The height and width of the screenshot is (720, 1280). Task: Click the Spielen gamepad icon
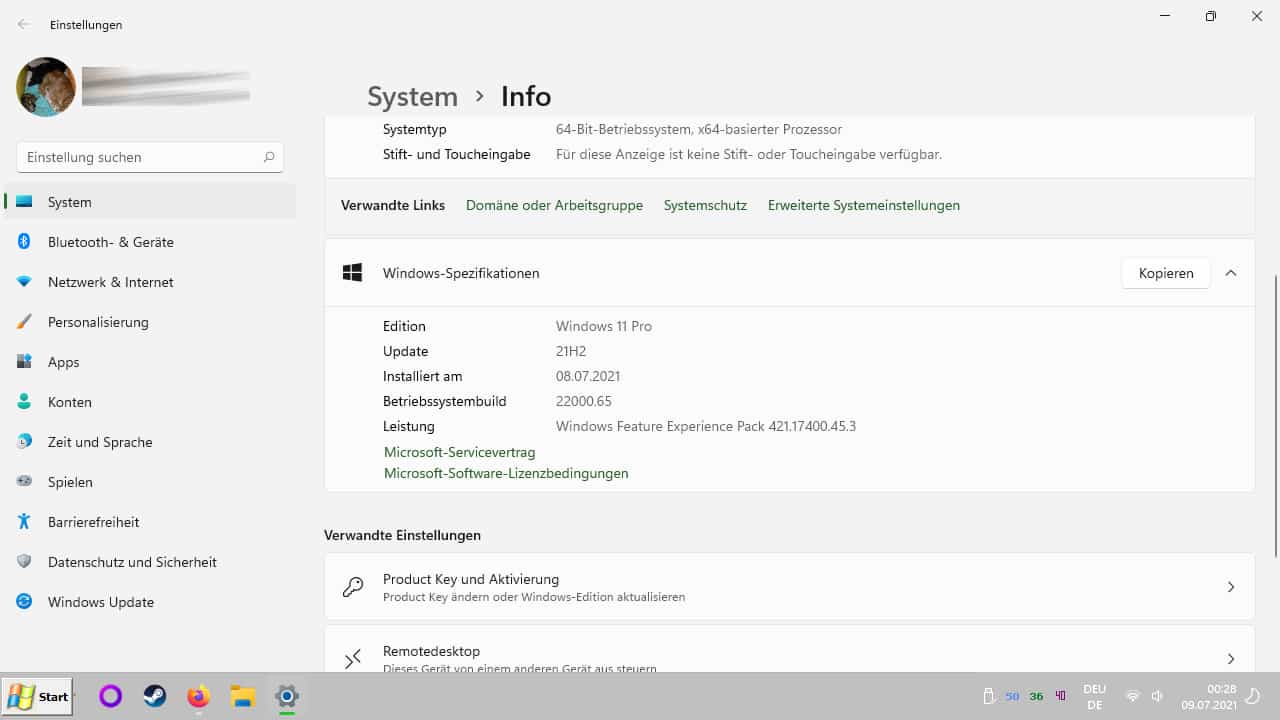pos(25,482)
